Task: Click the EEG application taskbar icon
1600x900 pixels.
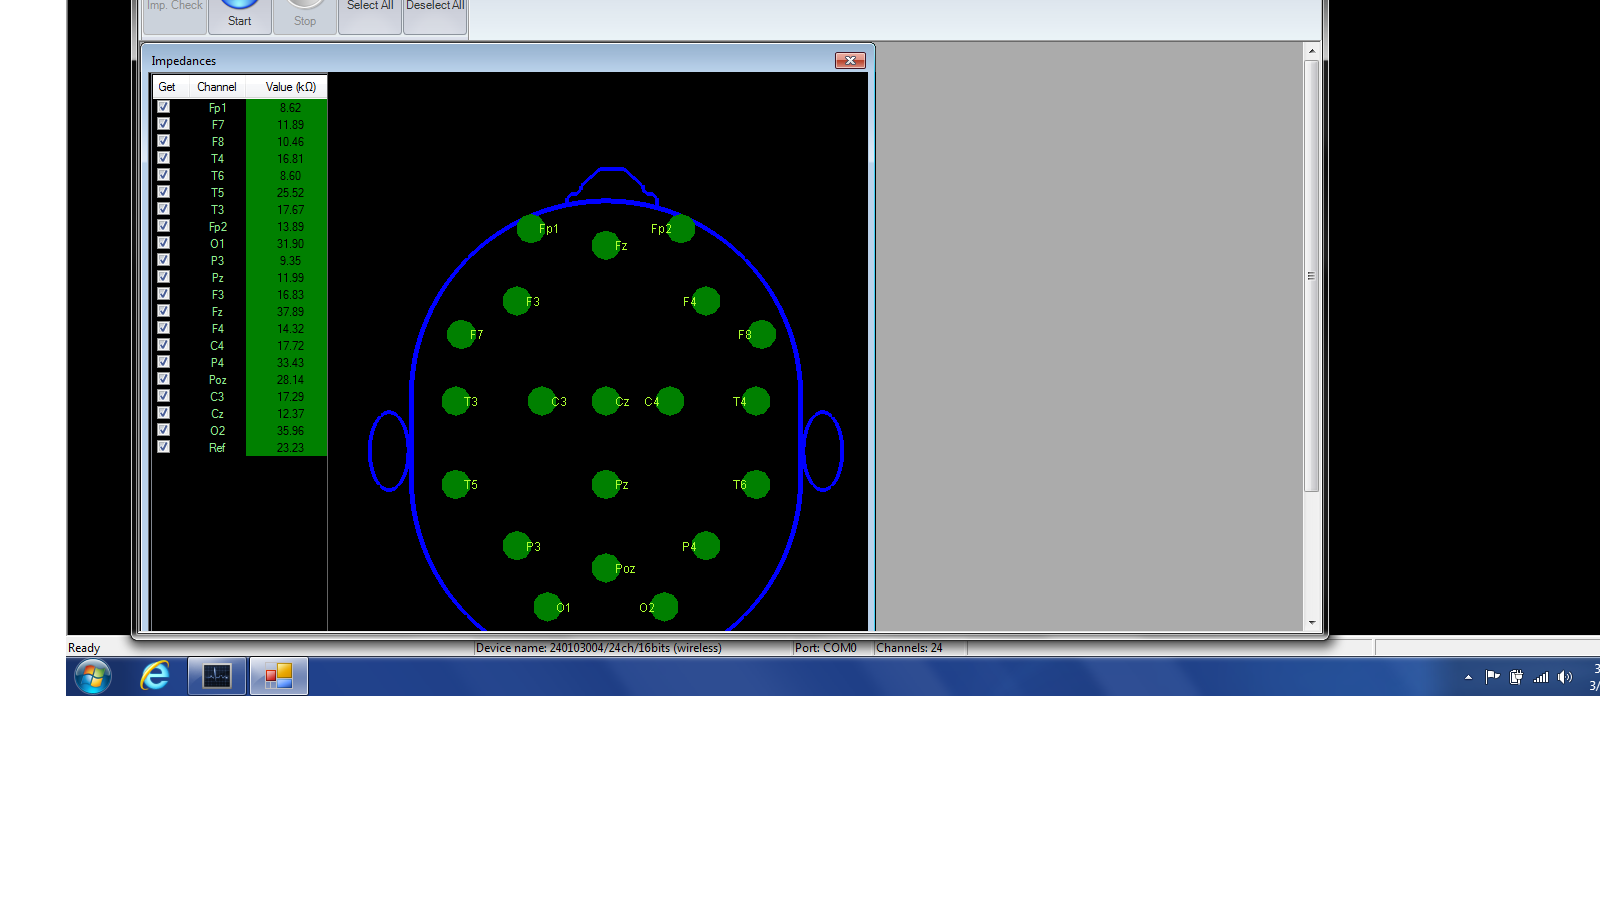Action: (x=217, y=677)
